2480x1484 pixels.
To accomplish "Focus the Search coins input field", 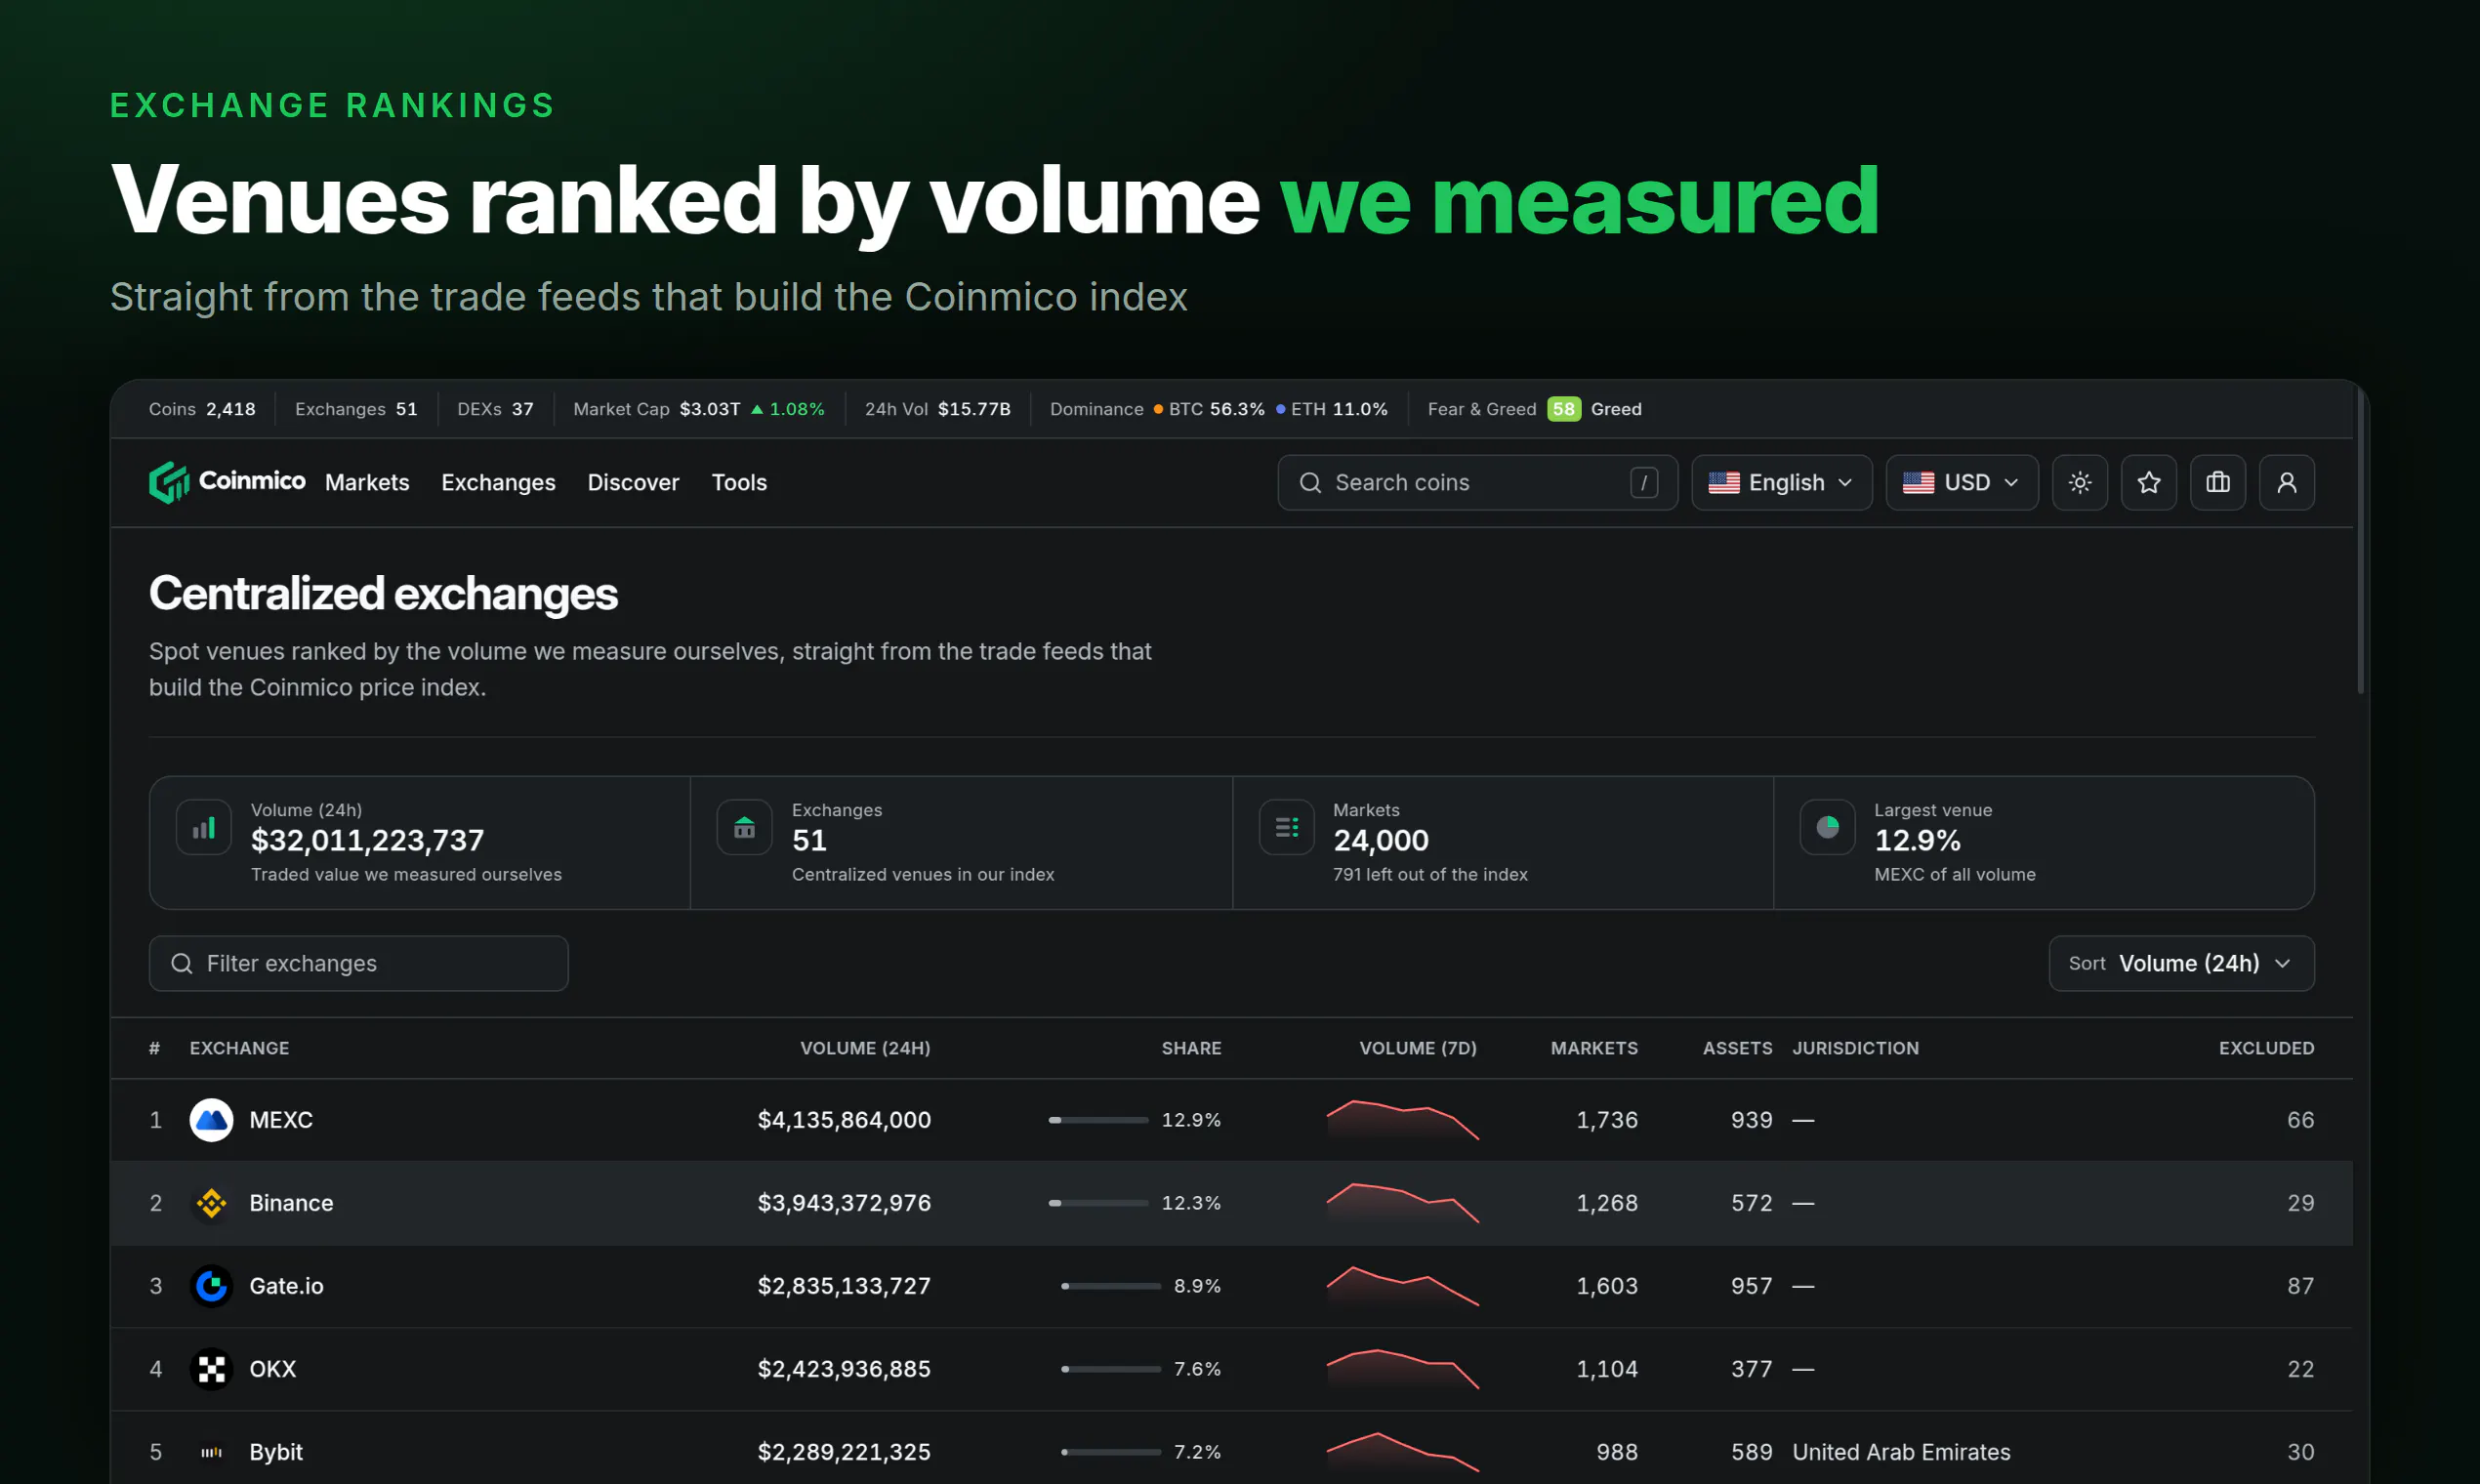I will (x=1477, y=483).
